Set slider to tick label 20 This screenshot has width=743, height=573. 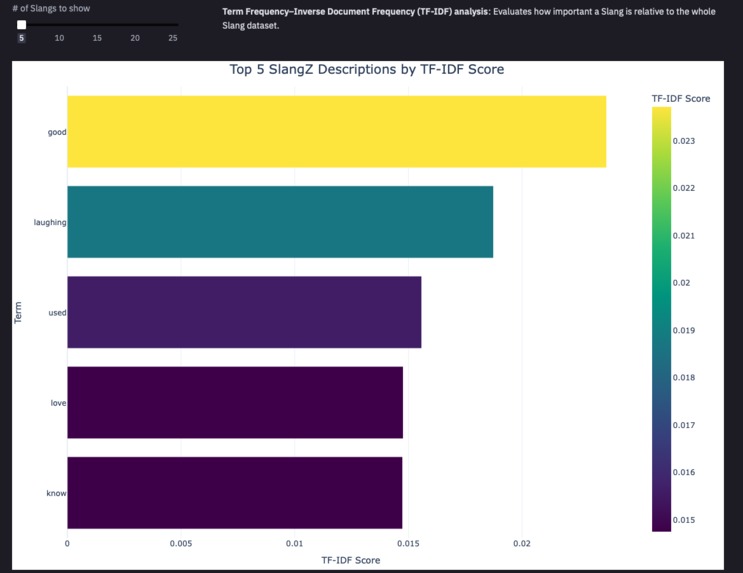pyautogui.click(x=135, y=38)
